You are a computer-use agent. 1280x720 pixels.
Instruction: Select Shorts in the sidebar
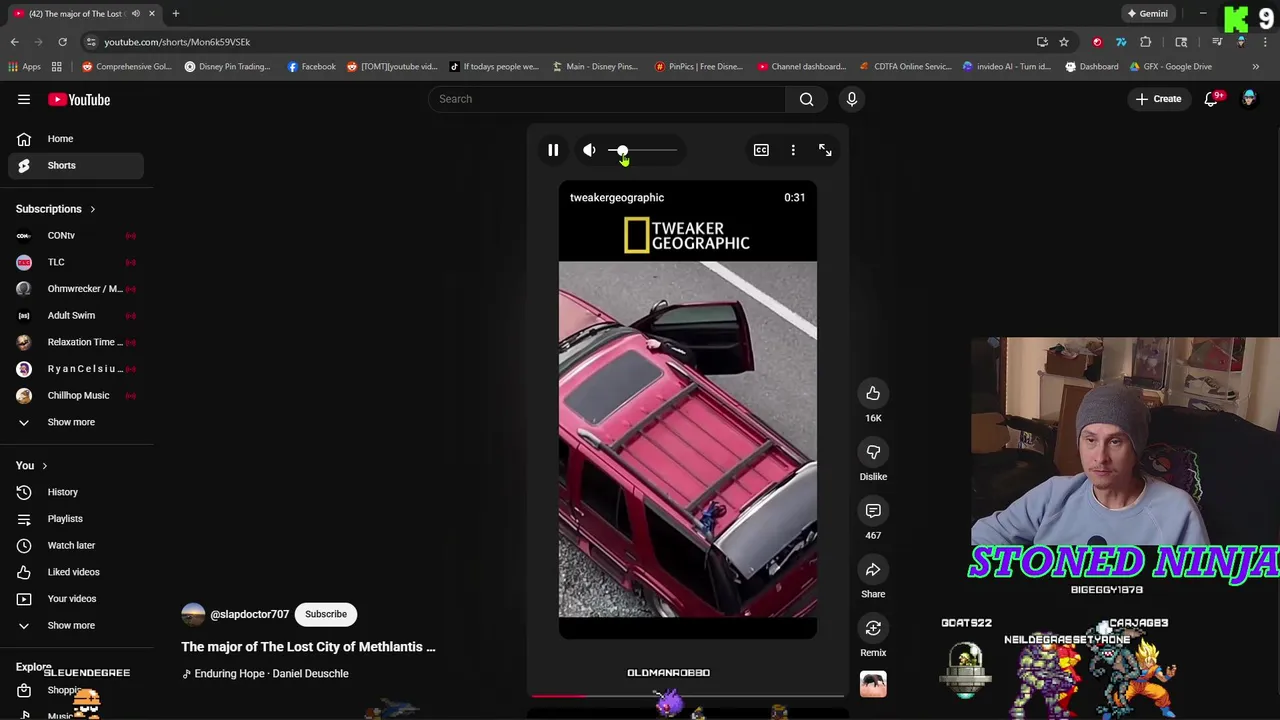coord(76,165)
